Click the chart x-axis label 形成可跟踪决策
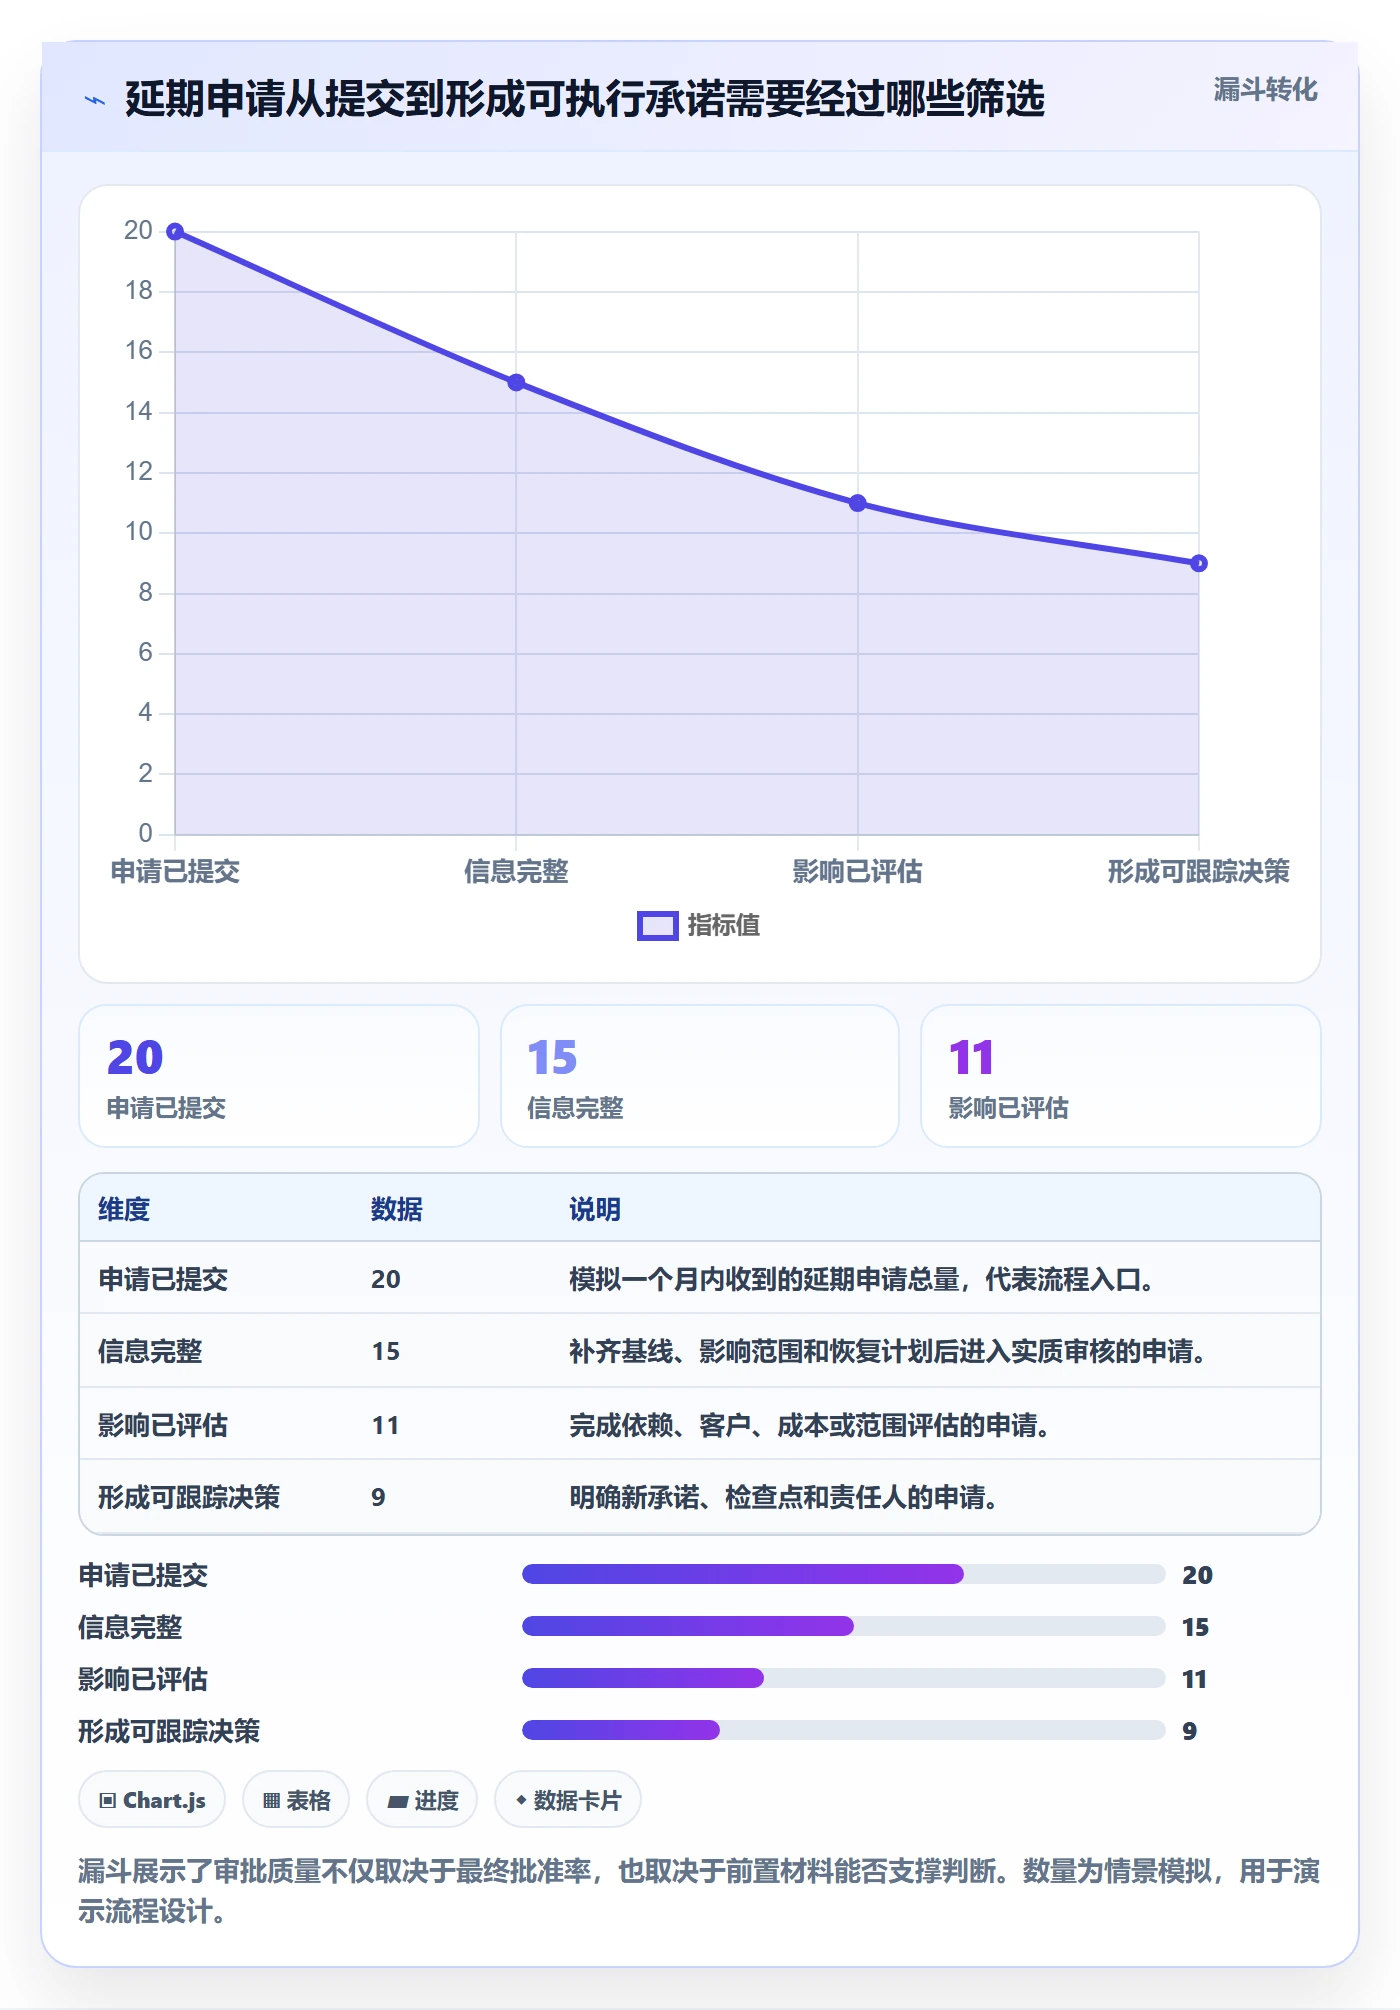Screen dimensions: 1400x2010 pos(1198,871)
